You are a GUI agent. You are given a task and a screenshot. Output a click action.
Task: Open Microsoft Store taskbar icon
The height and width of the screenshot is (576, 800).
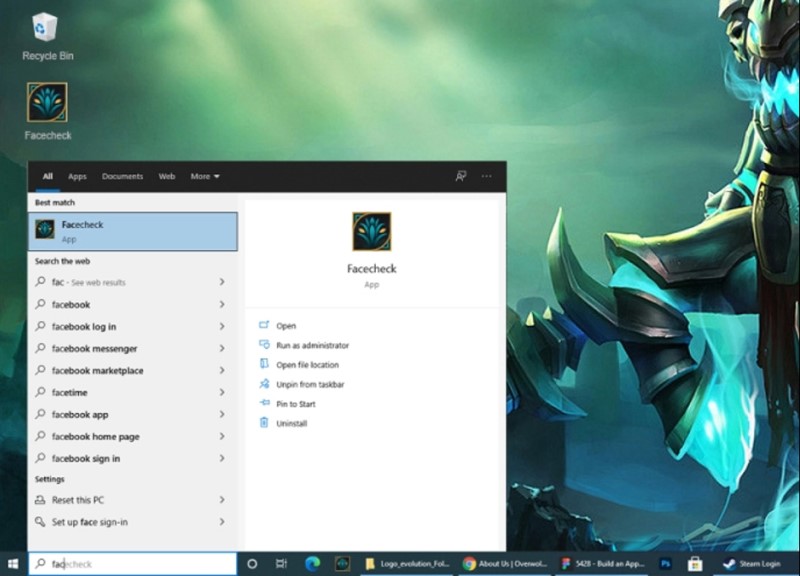click(694, 564)
